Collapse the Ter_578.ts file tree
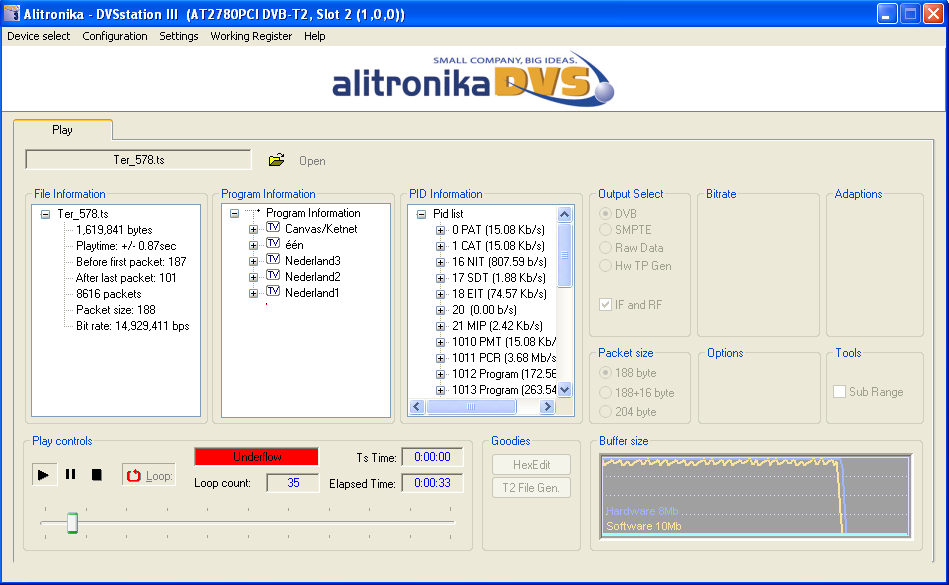Screen dimensions: 949x585 (x=45, y=214)
